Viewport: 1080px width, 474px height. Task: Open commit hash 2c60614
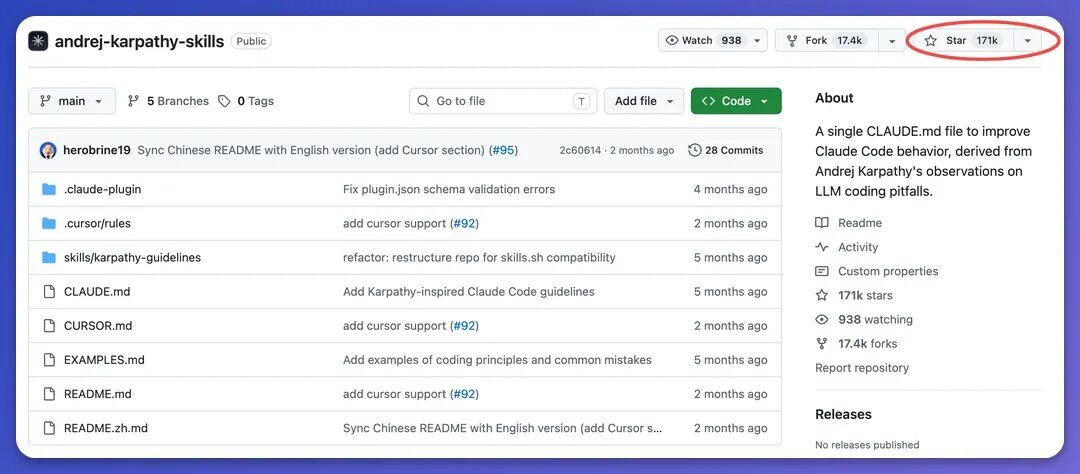pos(580,150)
